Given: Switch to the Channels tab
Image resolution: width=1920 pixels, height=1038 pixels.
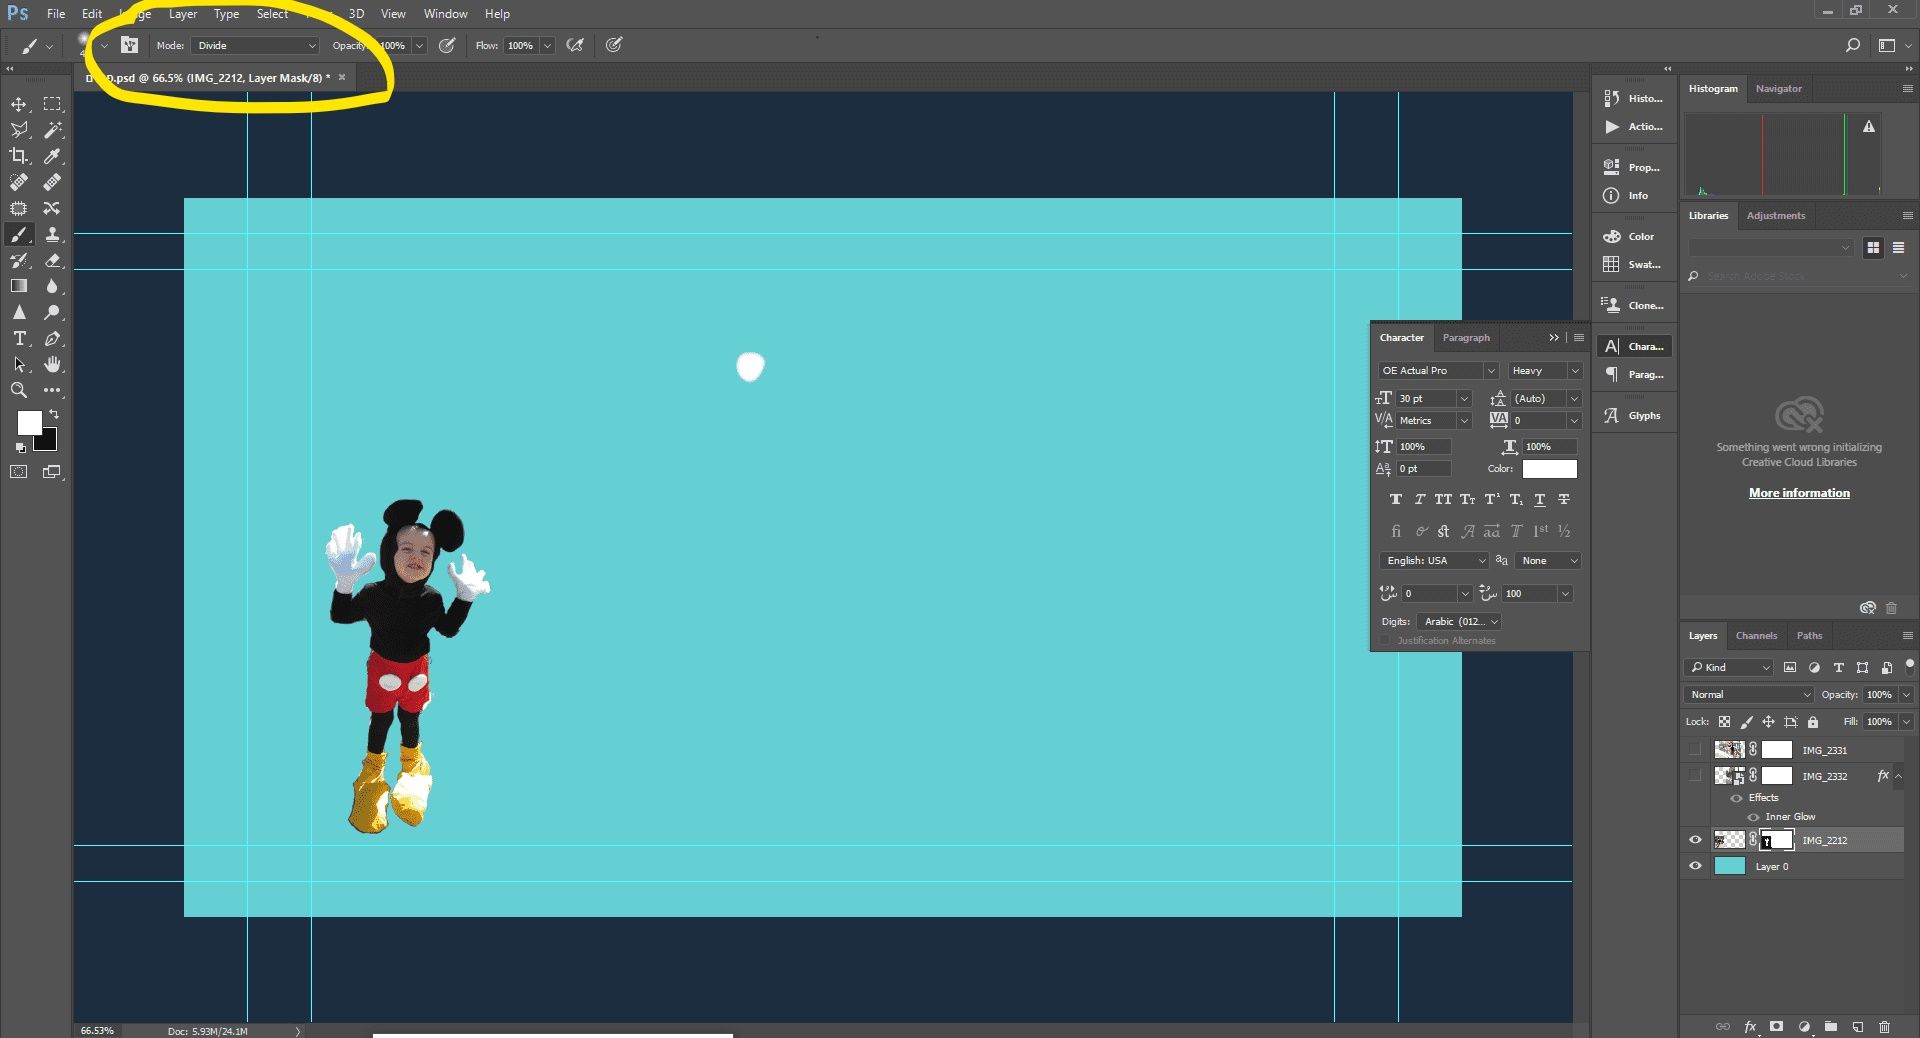Looking at the screenshot, I should tap(1756, 636).
